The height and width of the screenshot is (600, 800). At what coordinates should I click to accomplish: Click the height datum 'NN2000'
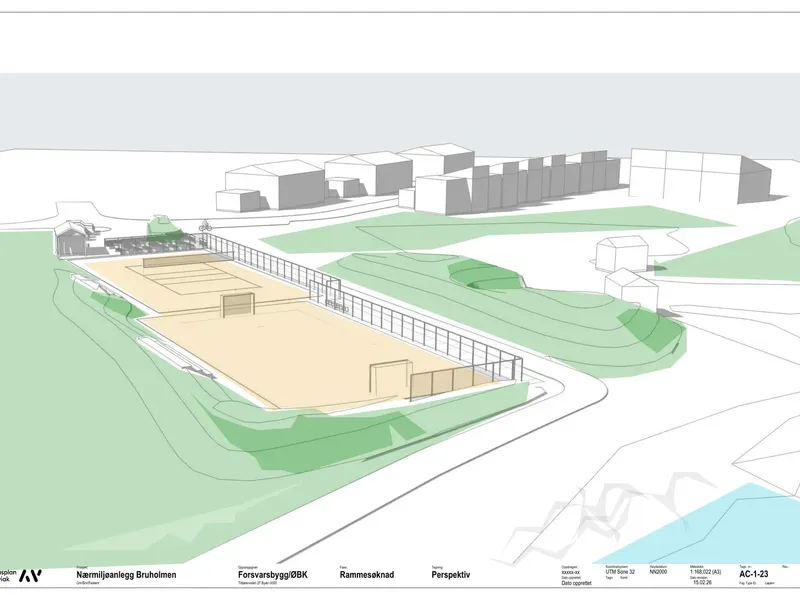pos(658,572)
